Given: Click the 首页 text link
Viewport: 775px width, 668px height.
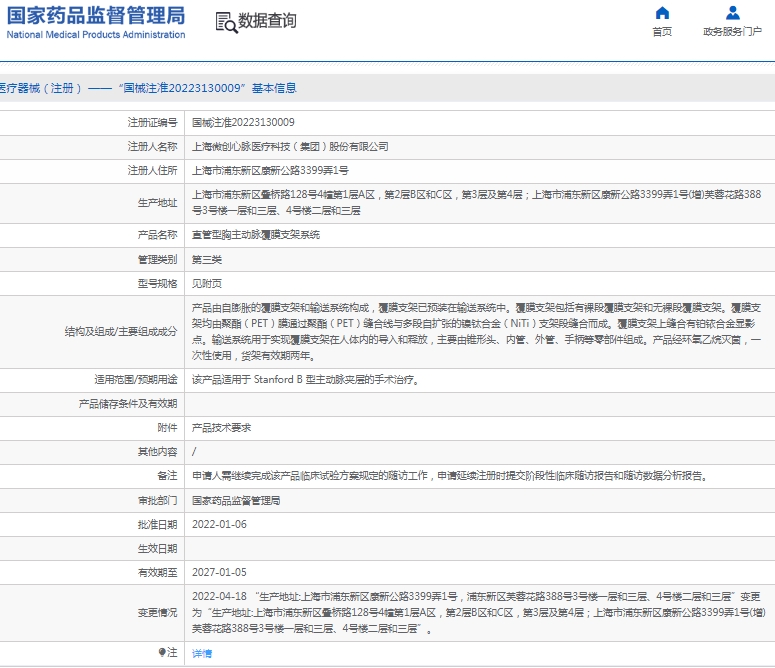Looking at the screenshot, I should tap(662, 32).
